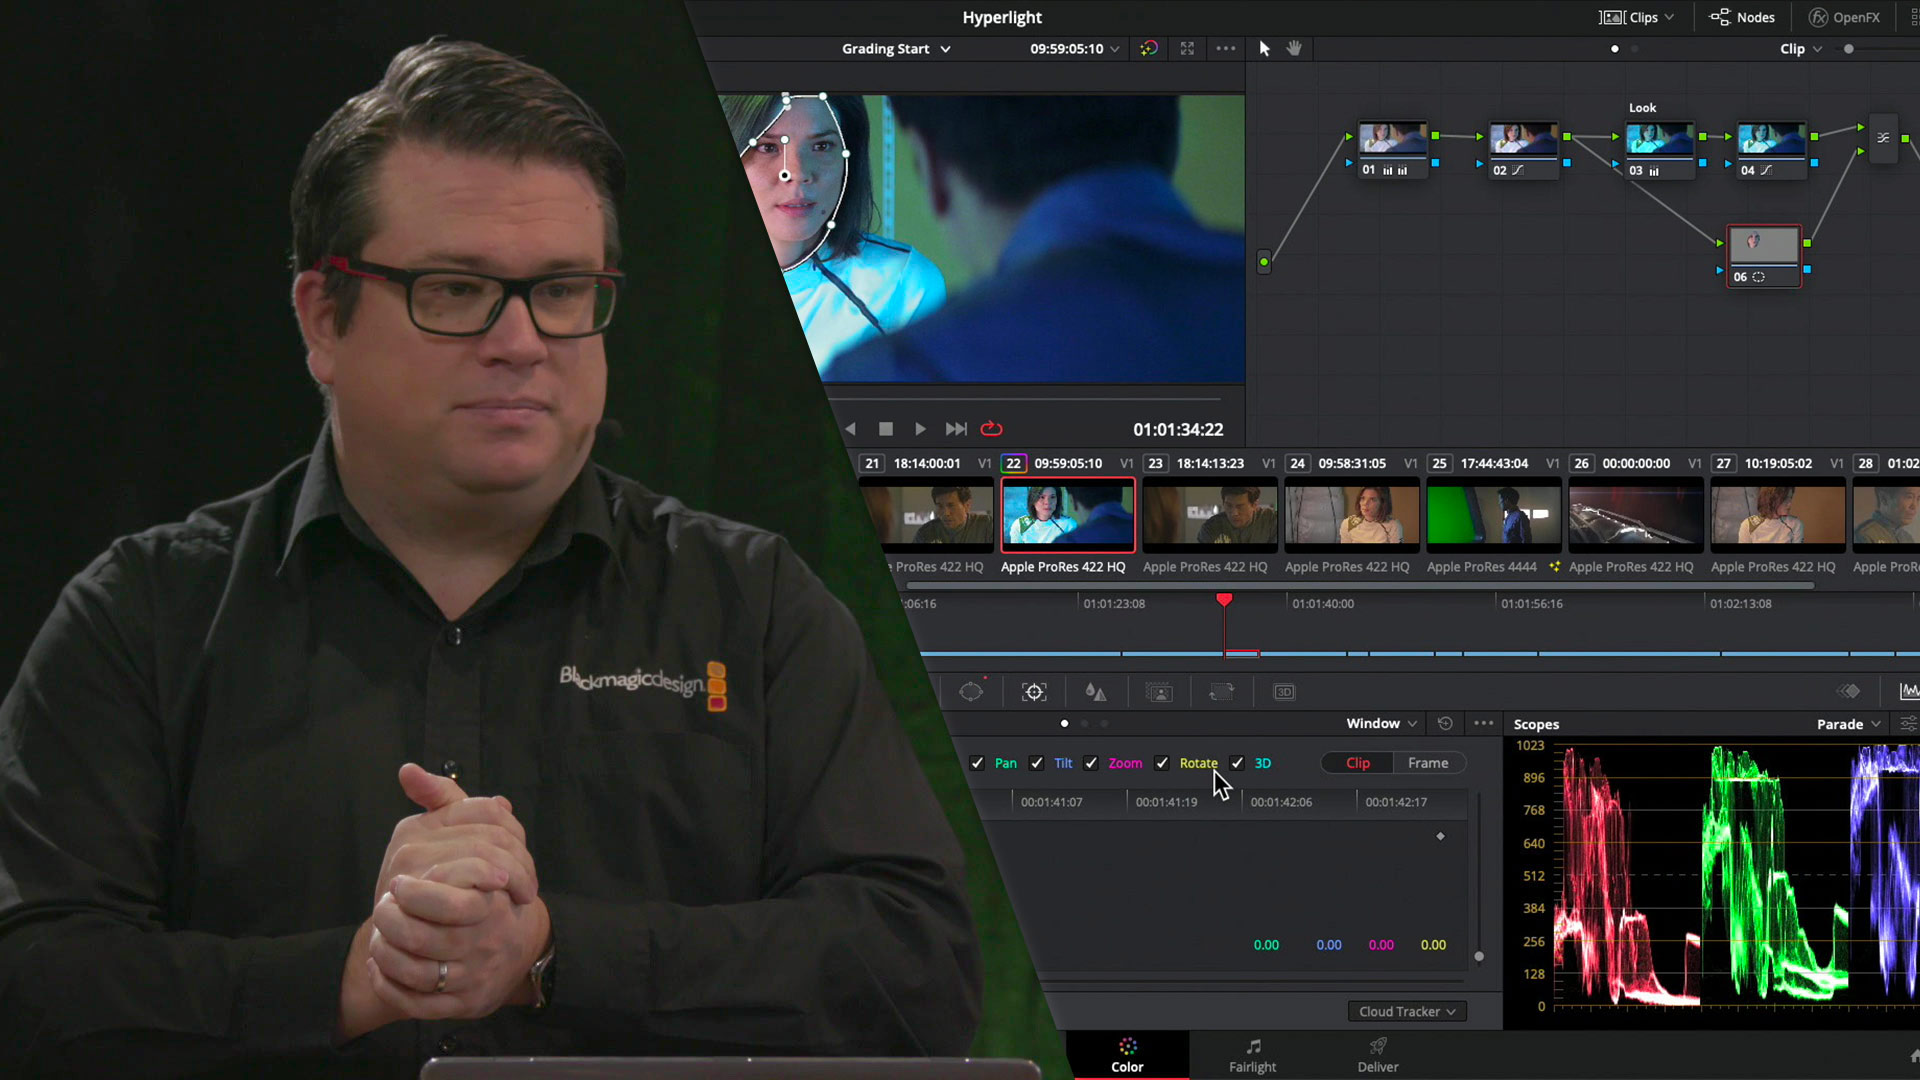1920x1080 pixels.
Task: Select node 01 in node graph
Action: pyautogui.click(x=1392, y=150)
